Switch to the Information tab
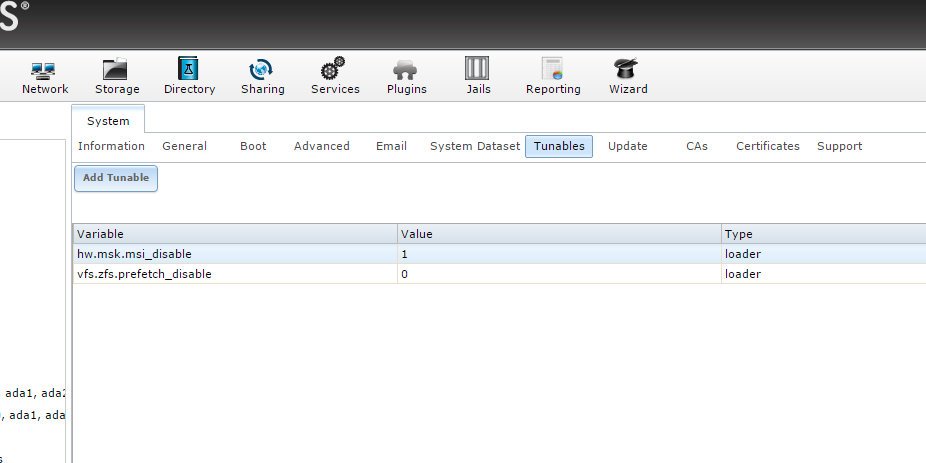This screenshot has height=463, width=926. tap(111, 146)
